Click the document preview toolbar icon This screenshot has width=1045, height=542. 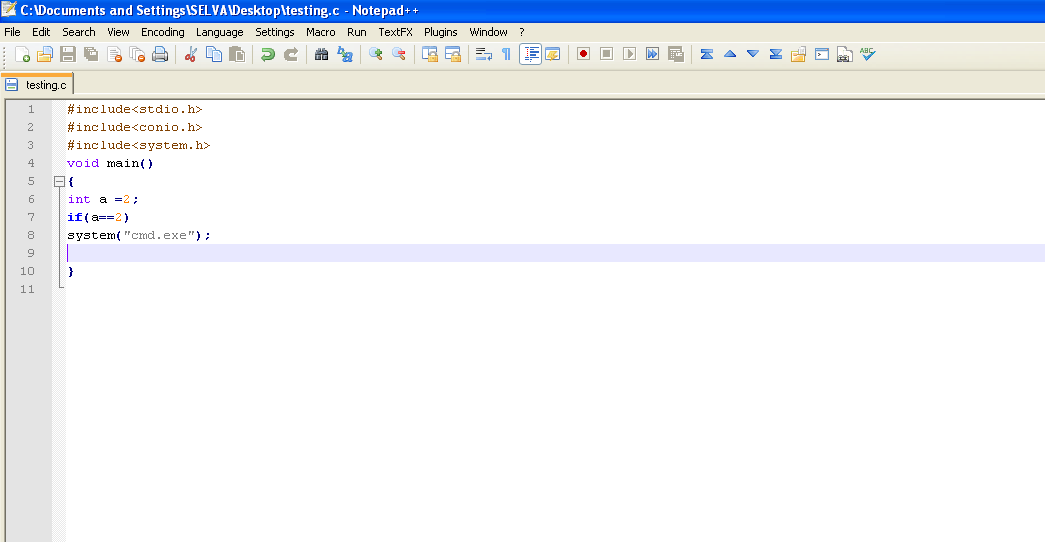tap(844, 54)
